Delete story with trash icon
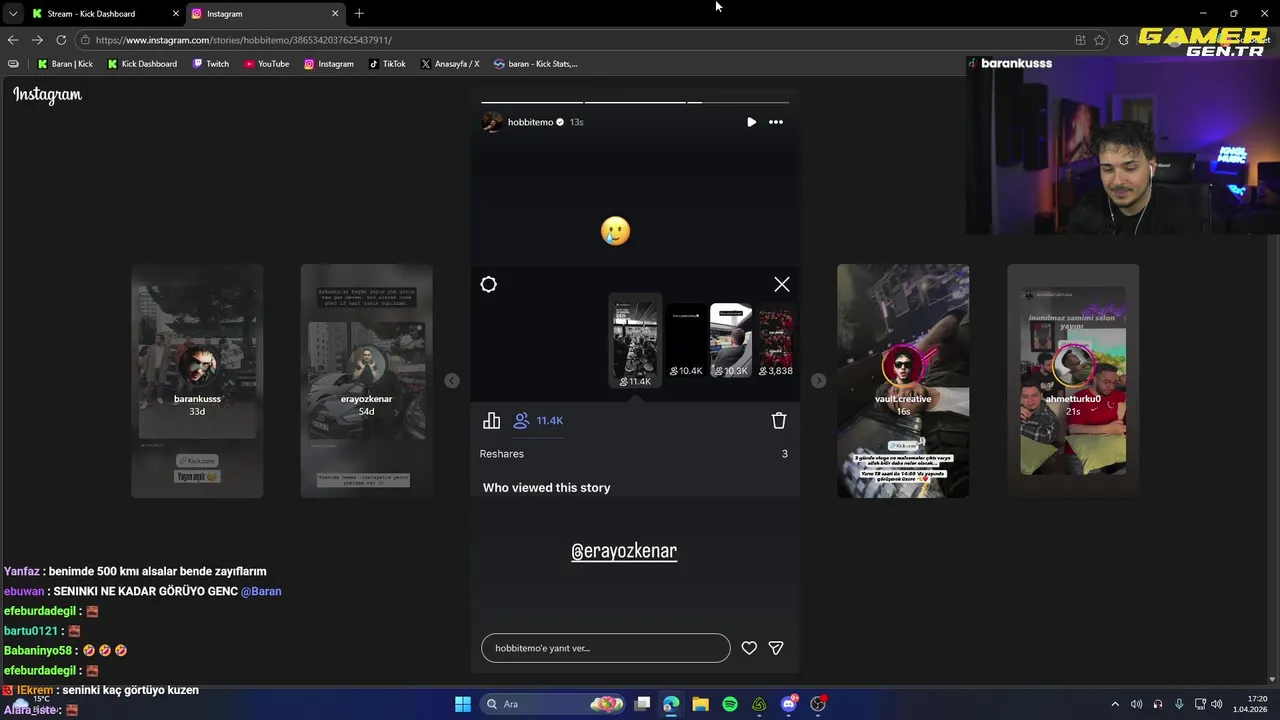Image resolution: width=1280 pixels, height=720 pixels. 779,421
